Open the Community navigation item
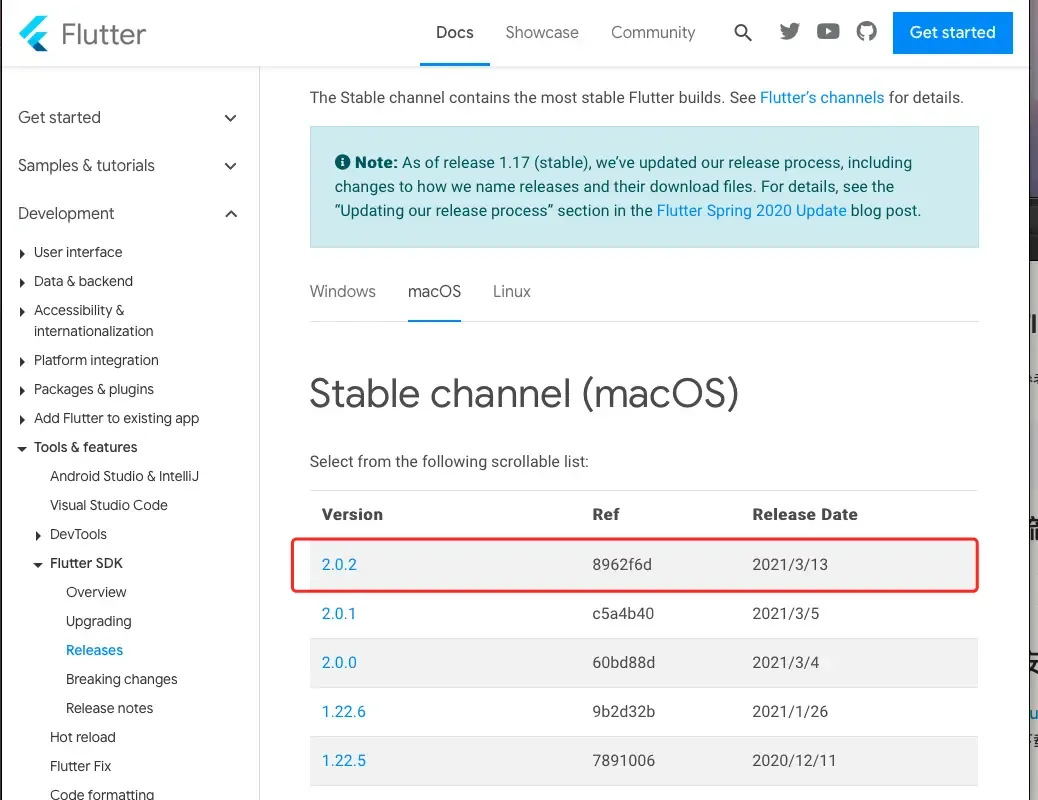Screen dimensions: 1038x800 pyautogui.click(x=653, y=33)
